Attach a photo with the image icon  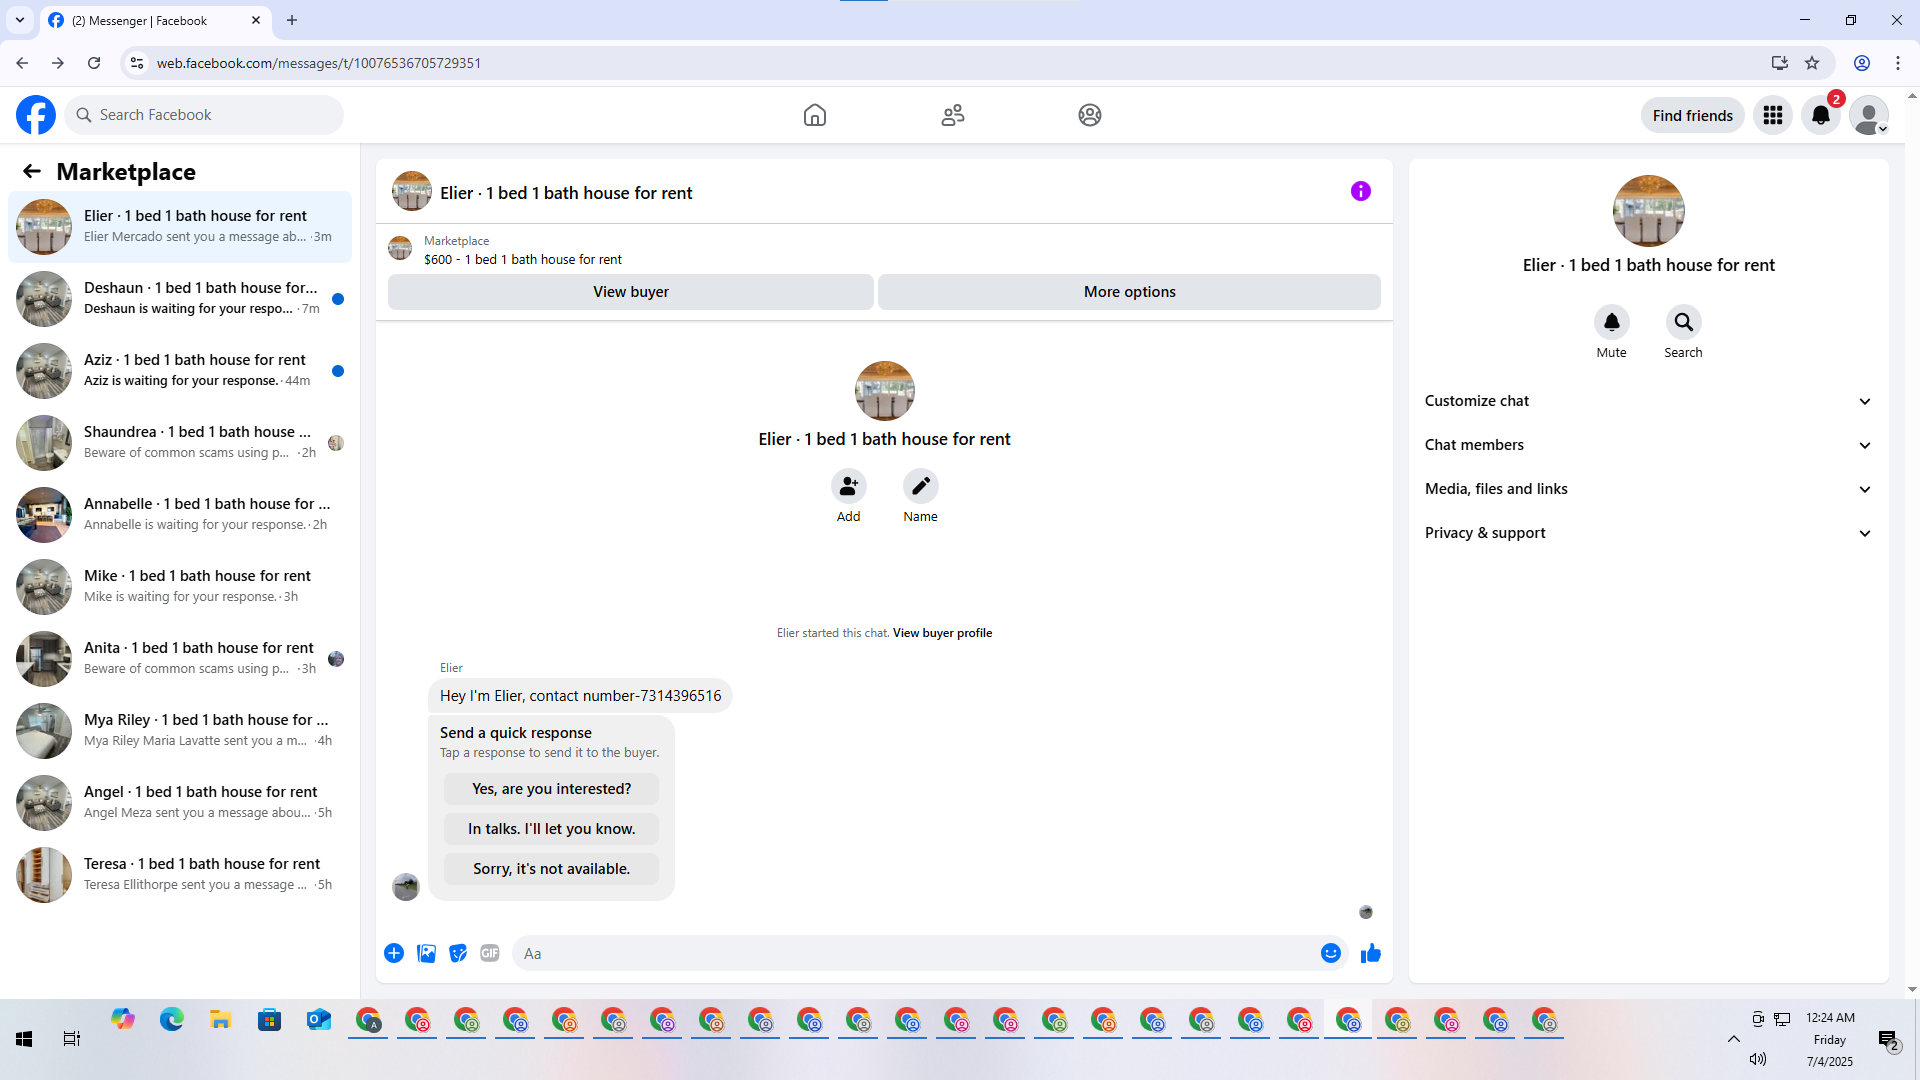coord(426,953)
